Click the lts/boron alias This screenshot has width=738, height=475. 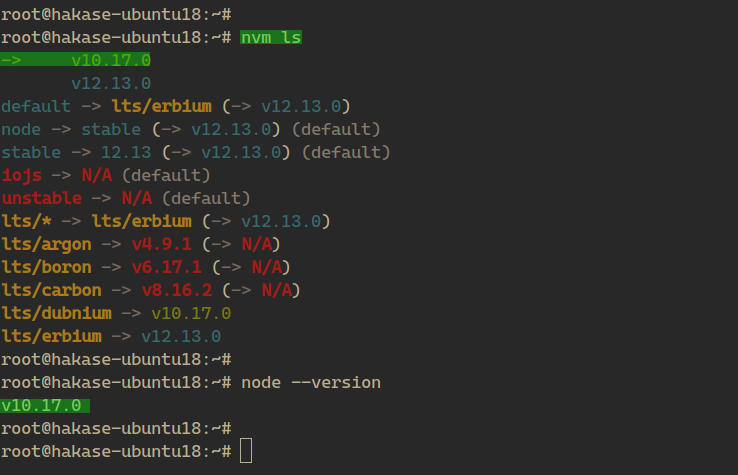point(46,267)
